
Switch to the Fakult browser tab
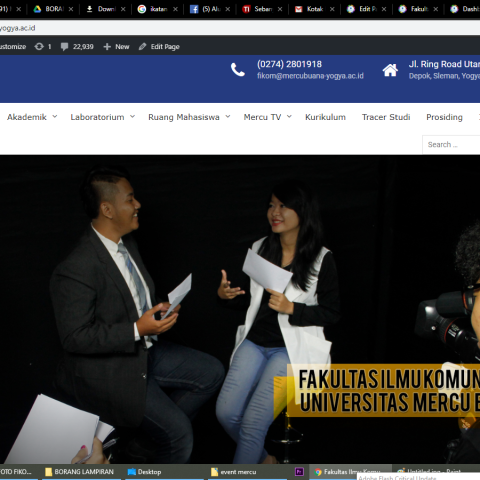pyautogui.click(x=417, y=9)
